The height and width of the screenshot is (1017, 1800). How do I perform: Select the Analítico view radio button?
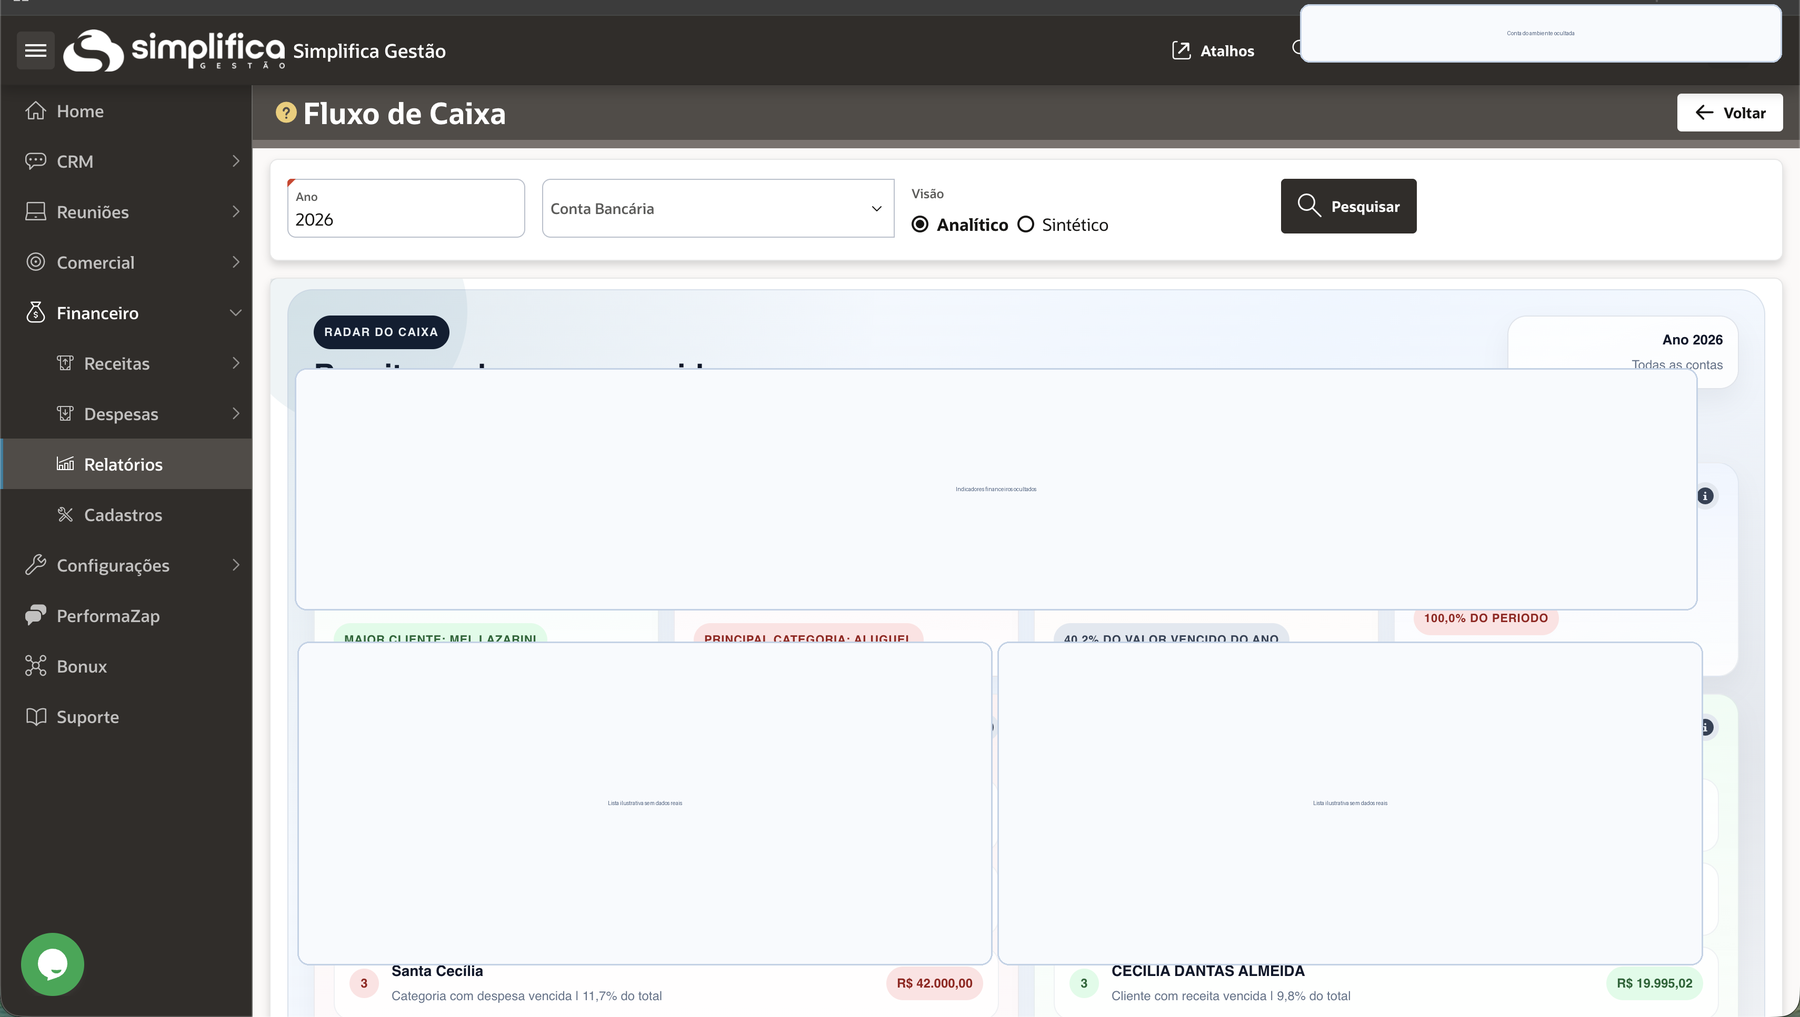tap(920, 225)
